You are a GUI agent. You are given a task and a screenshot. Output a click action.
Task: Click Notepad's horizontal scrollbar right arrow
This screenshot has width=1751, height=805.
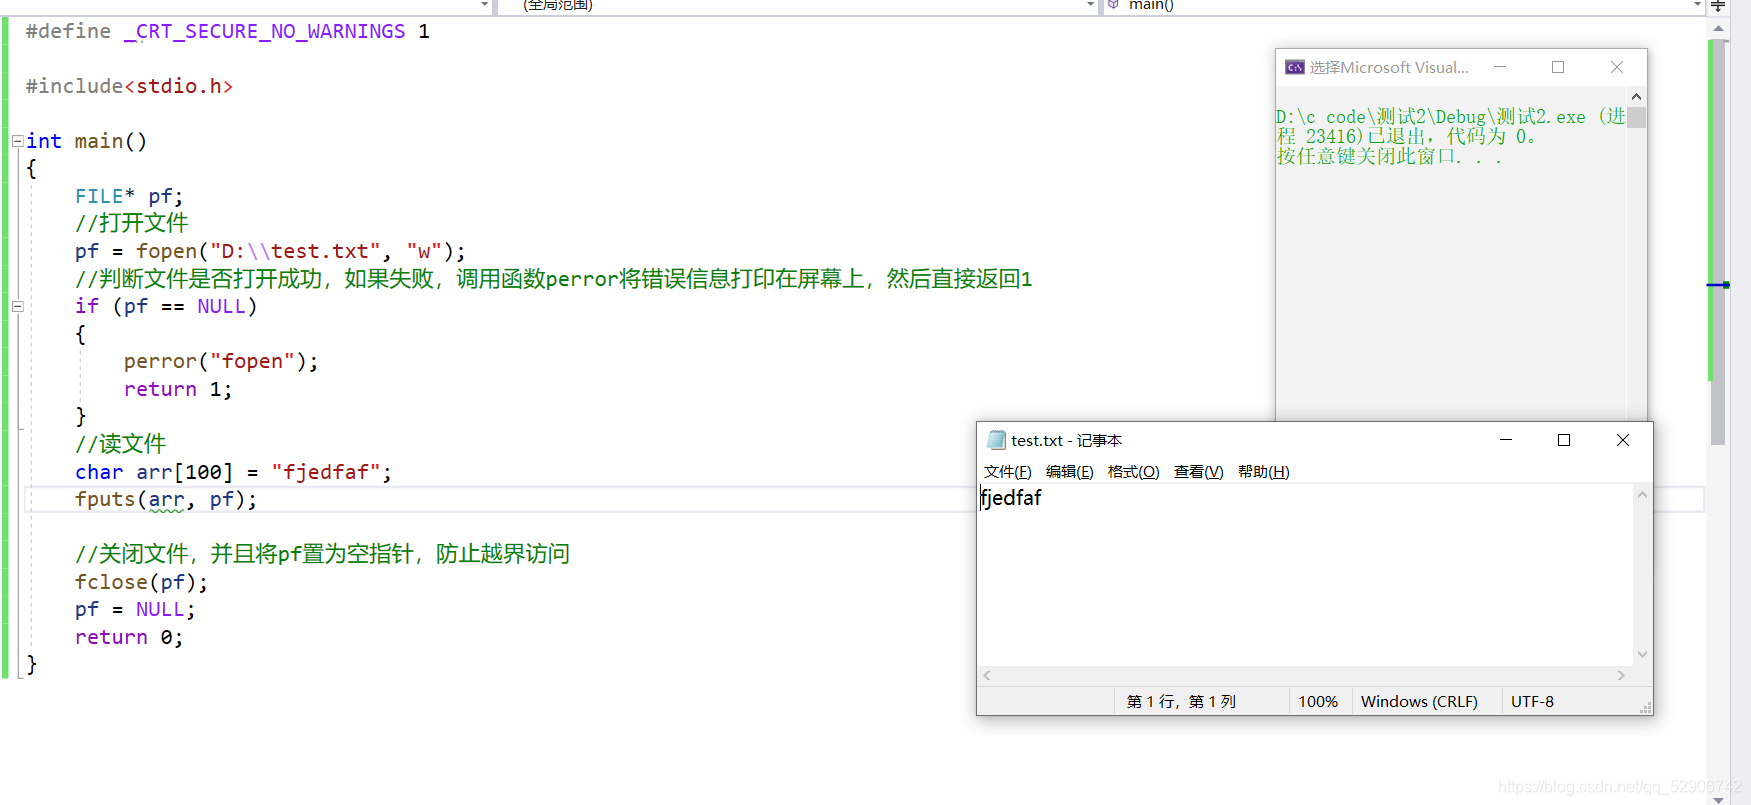click(1621, 676)
